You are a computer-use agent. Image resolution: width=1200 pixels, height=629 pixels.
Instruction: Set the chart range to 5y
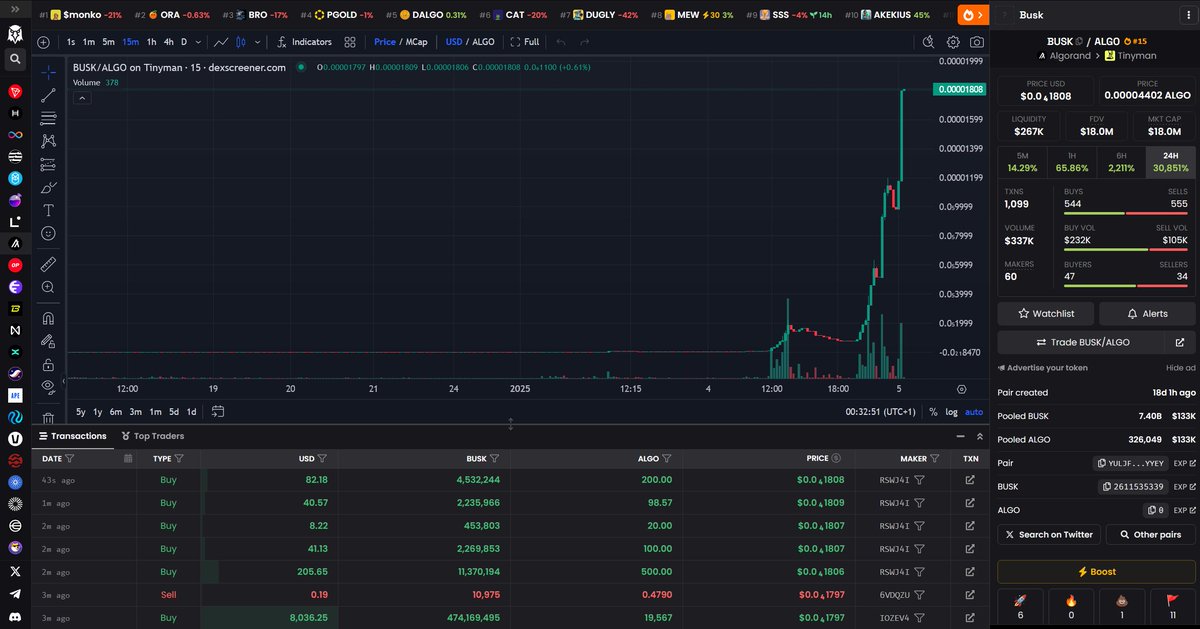pos(81,411)
